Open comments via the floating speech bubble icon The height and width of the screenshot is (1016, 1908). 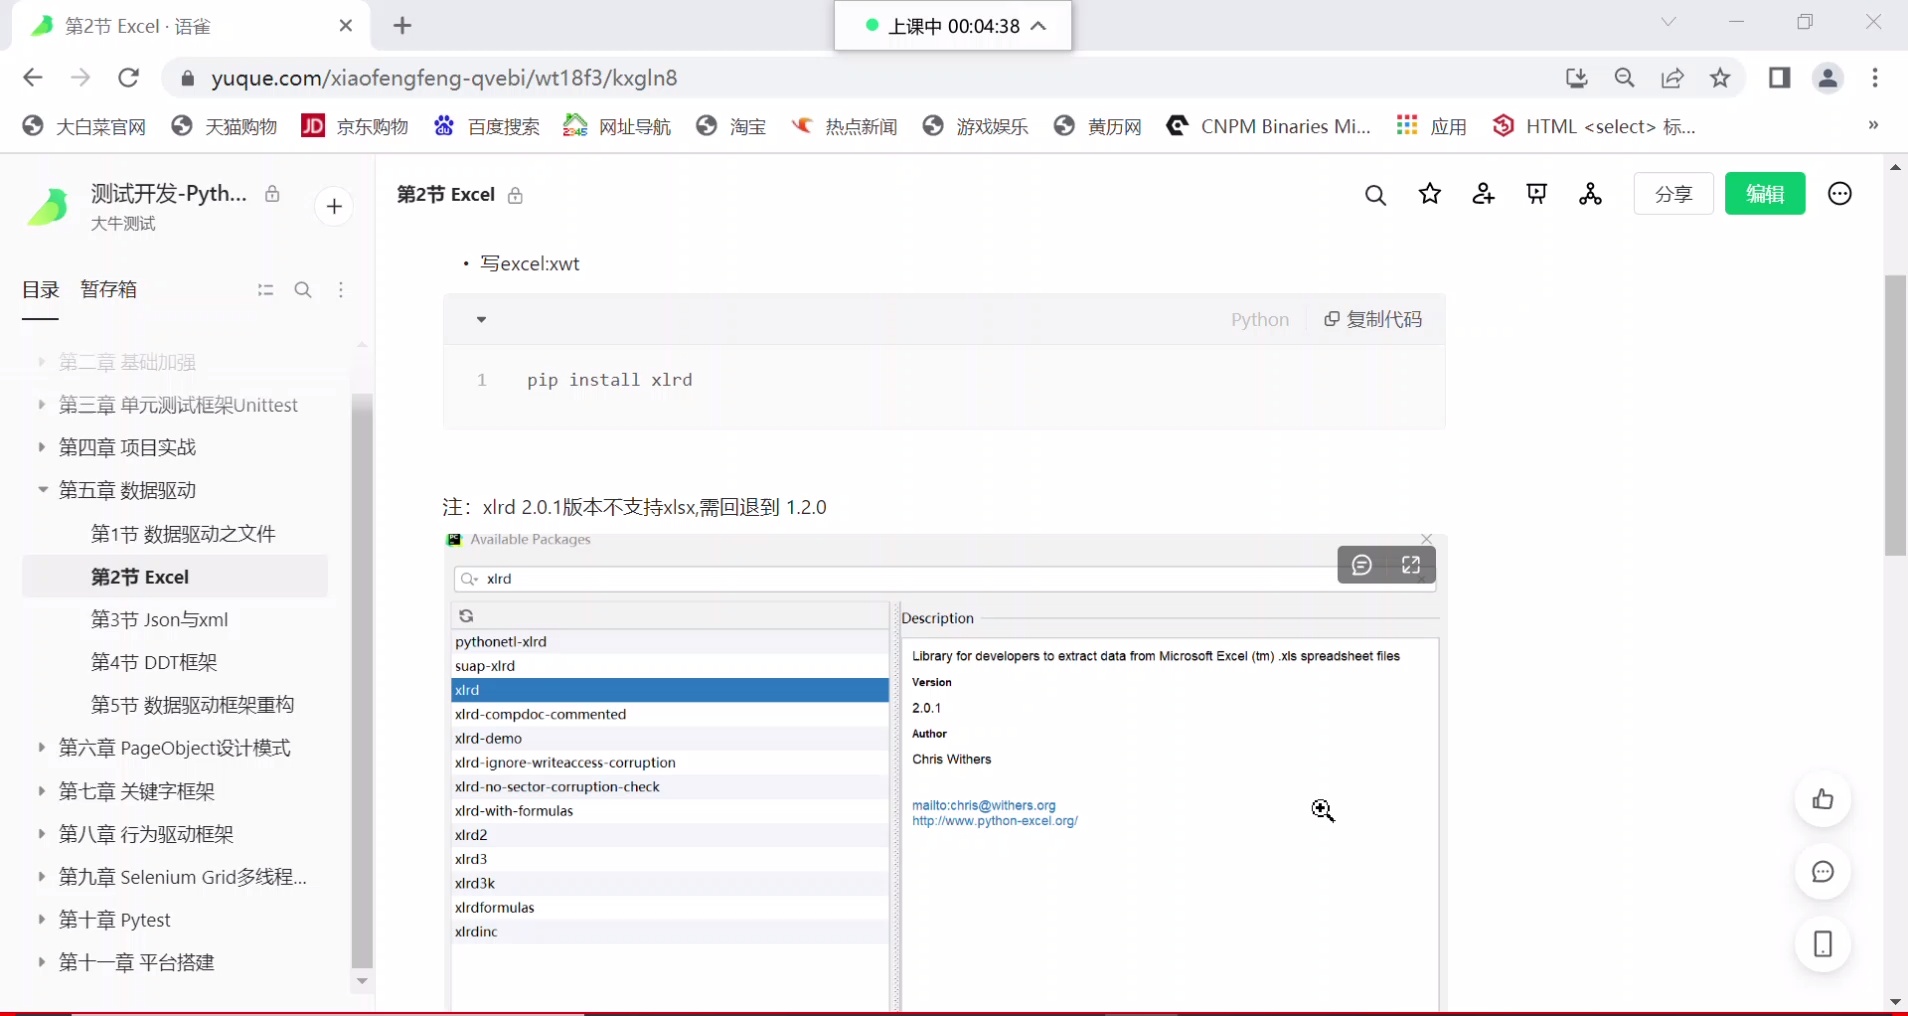click(1824, 872)
